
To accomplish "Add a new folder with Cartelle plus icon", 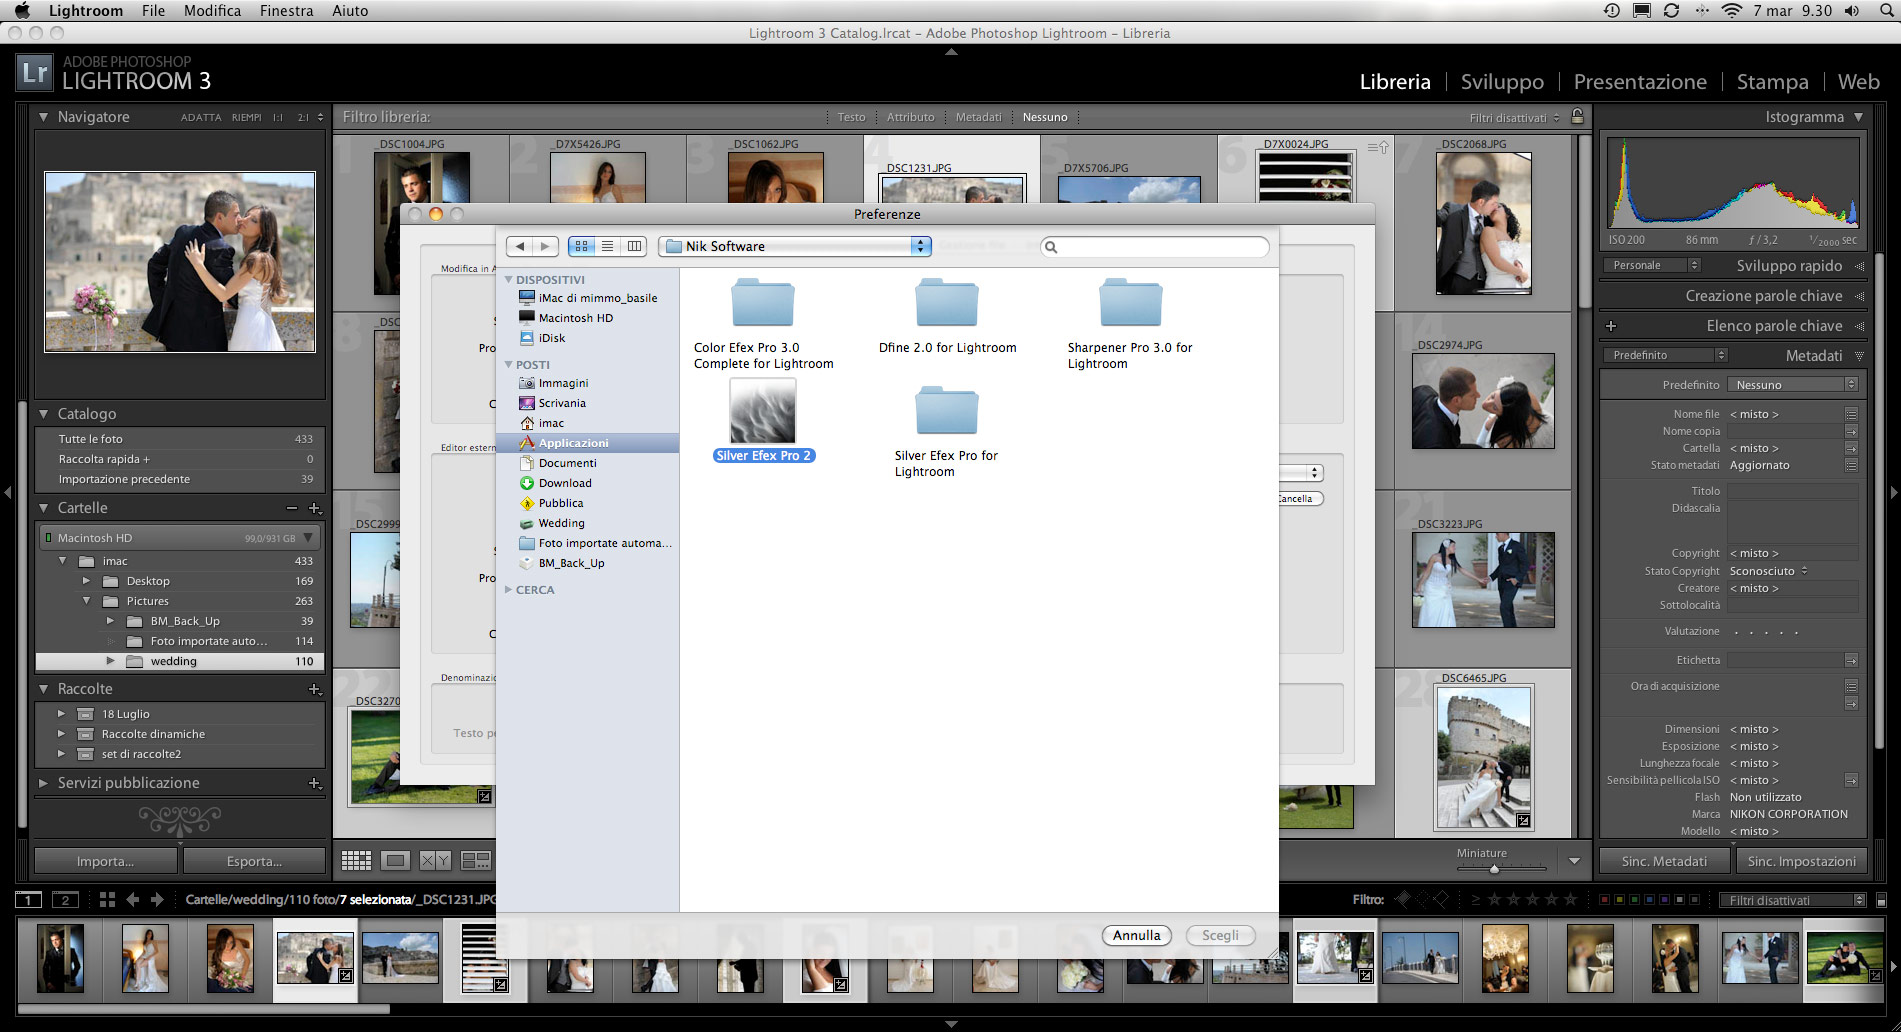I will pyautogui.click(x=315, y=508).
